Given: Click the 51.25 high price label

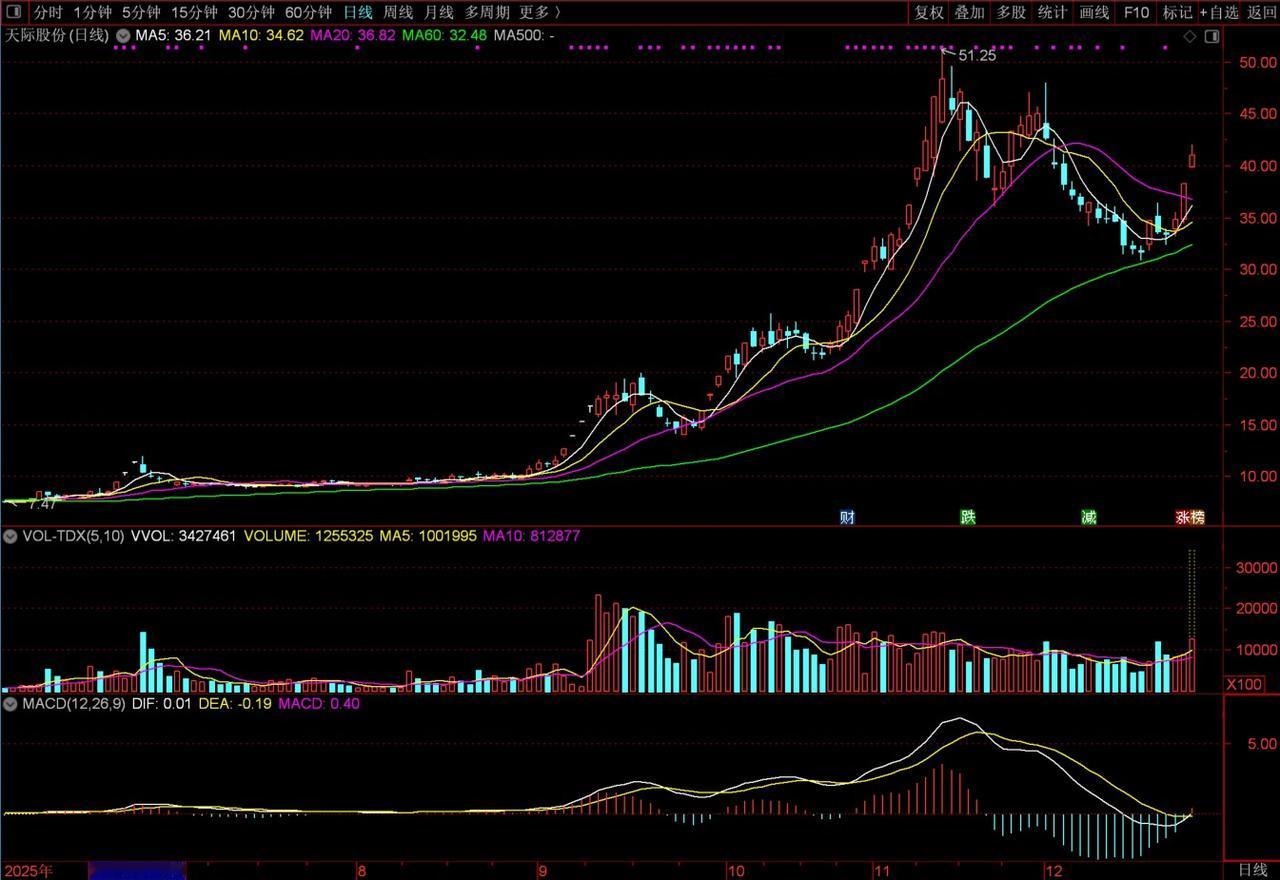Looking at the screenshot, I should pyautogui.click(x=977, y=56).
